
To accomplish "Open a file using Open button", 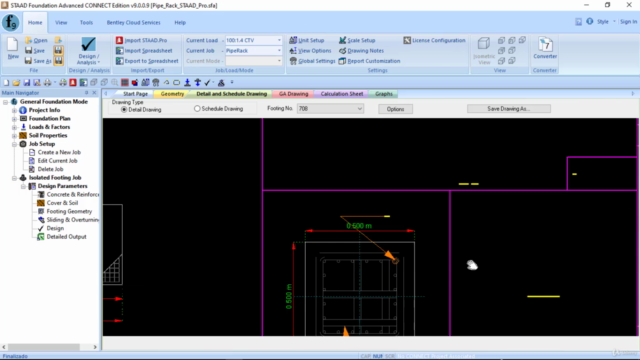I will pos(36,40).
